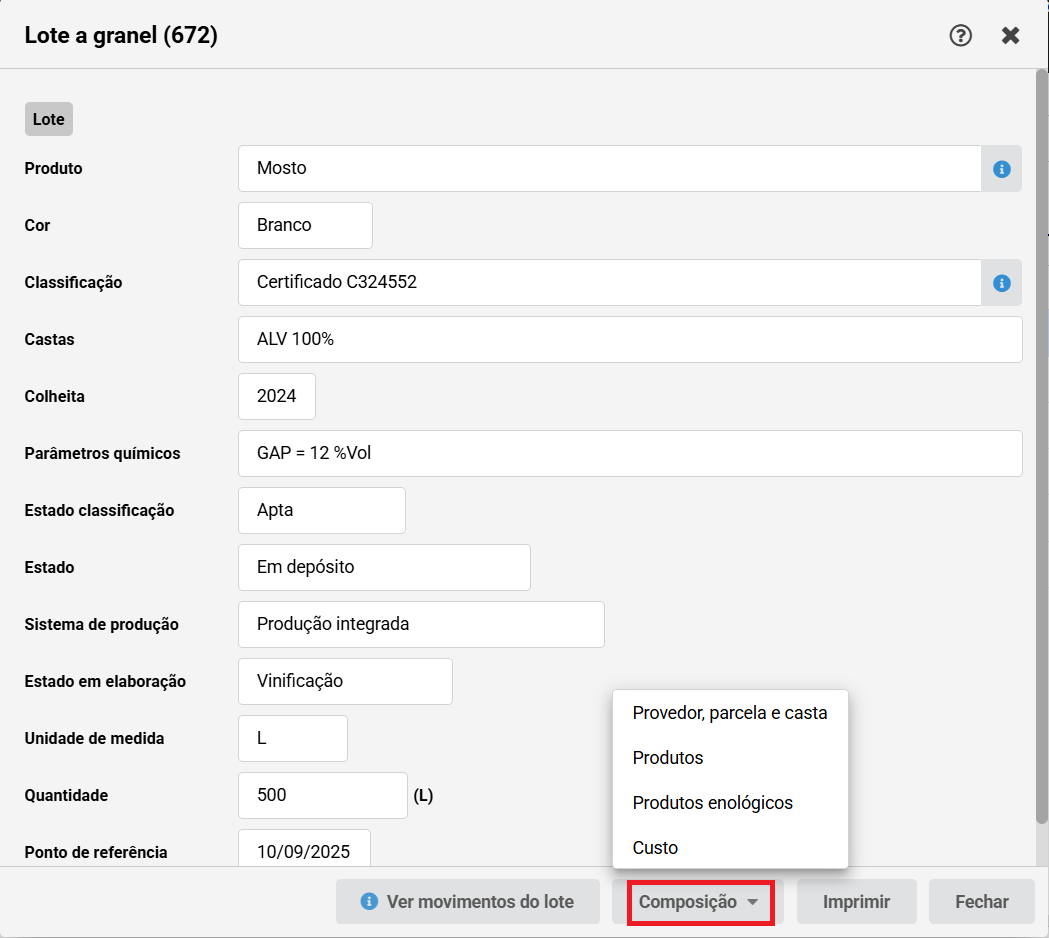Click the (L) unit text beside Quantidade
The image size is (1049, 938).
423,795
